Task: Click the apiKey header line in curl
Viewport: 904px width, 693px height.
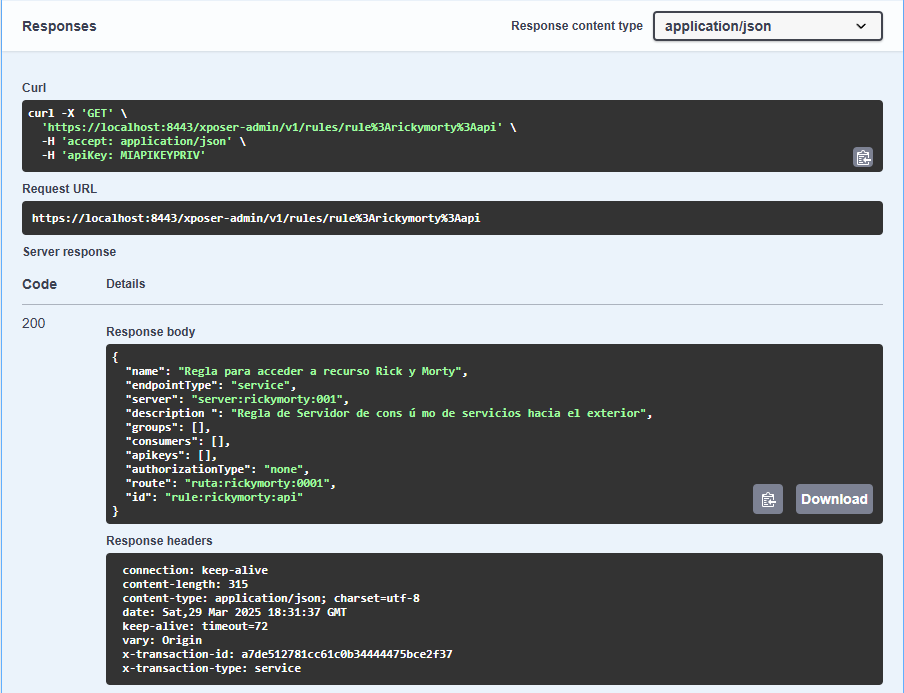Action: point(123,156)
